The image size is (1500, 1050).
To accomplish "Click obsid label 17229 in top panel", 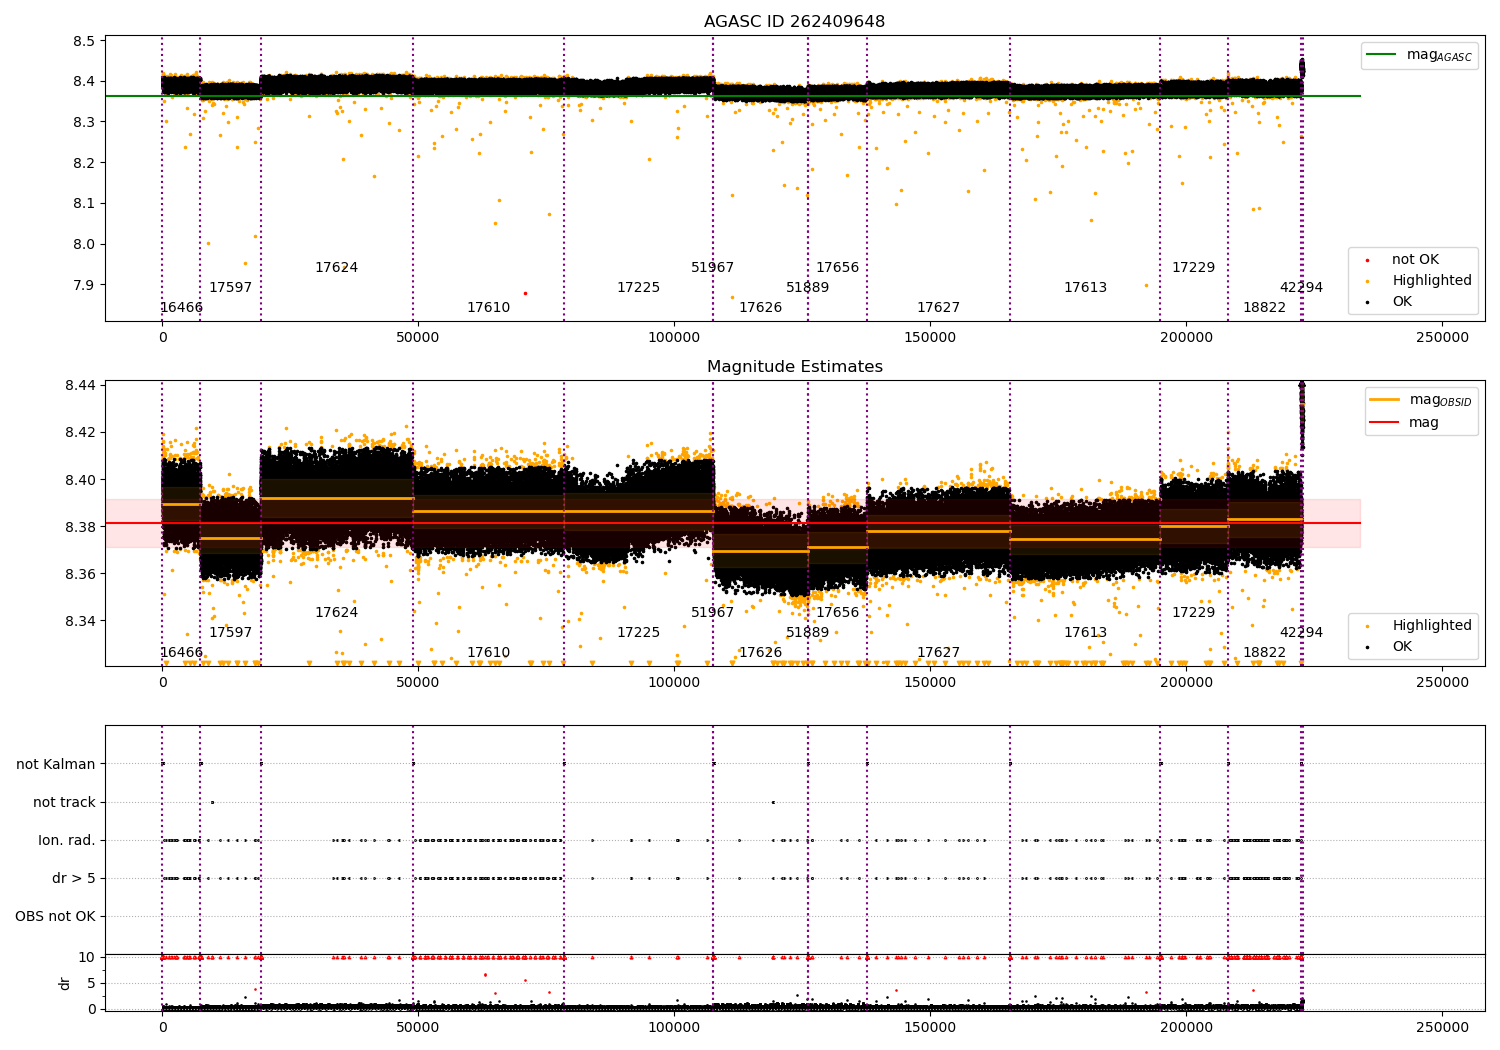I will [1193, 268].
